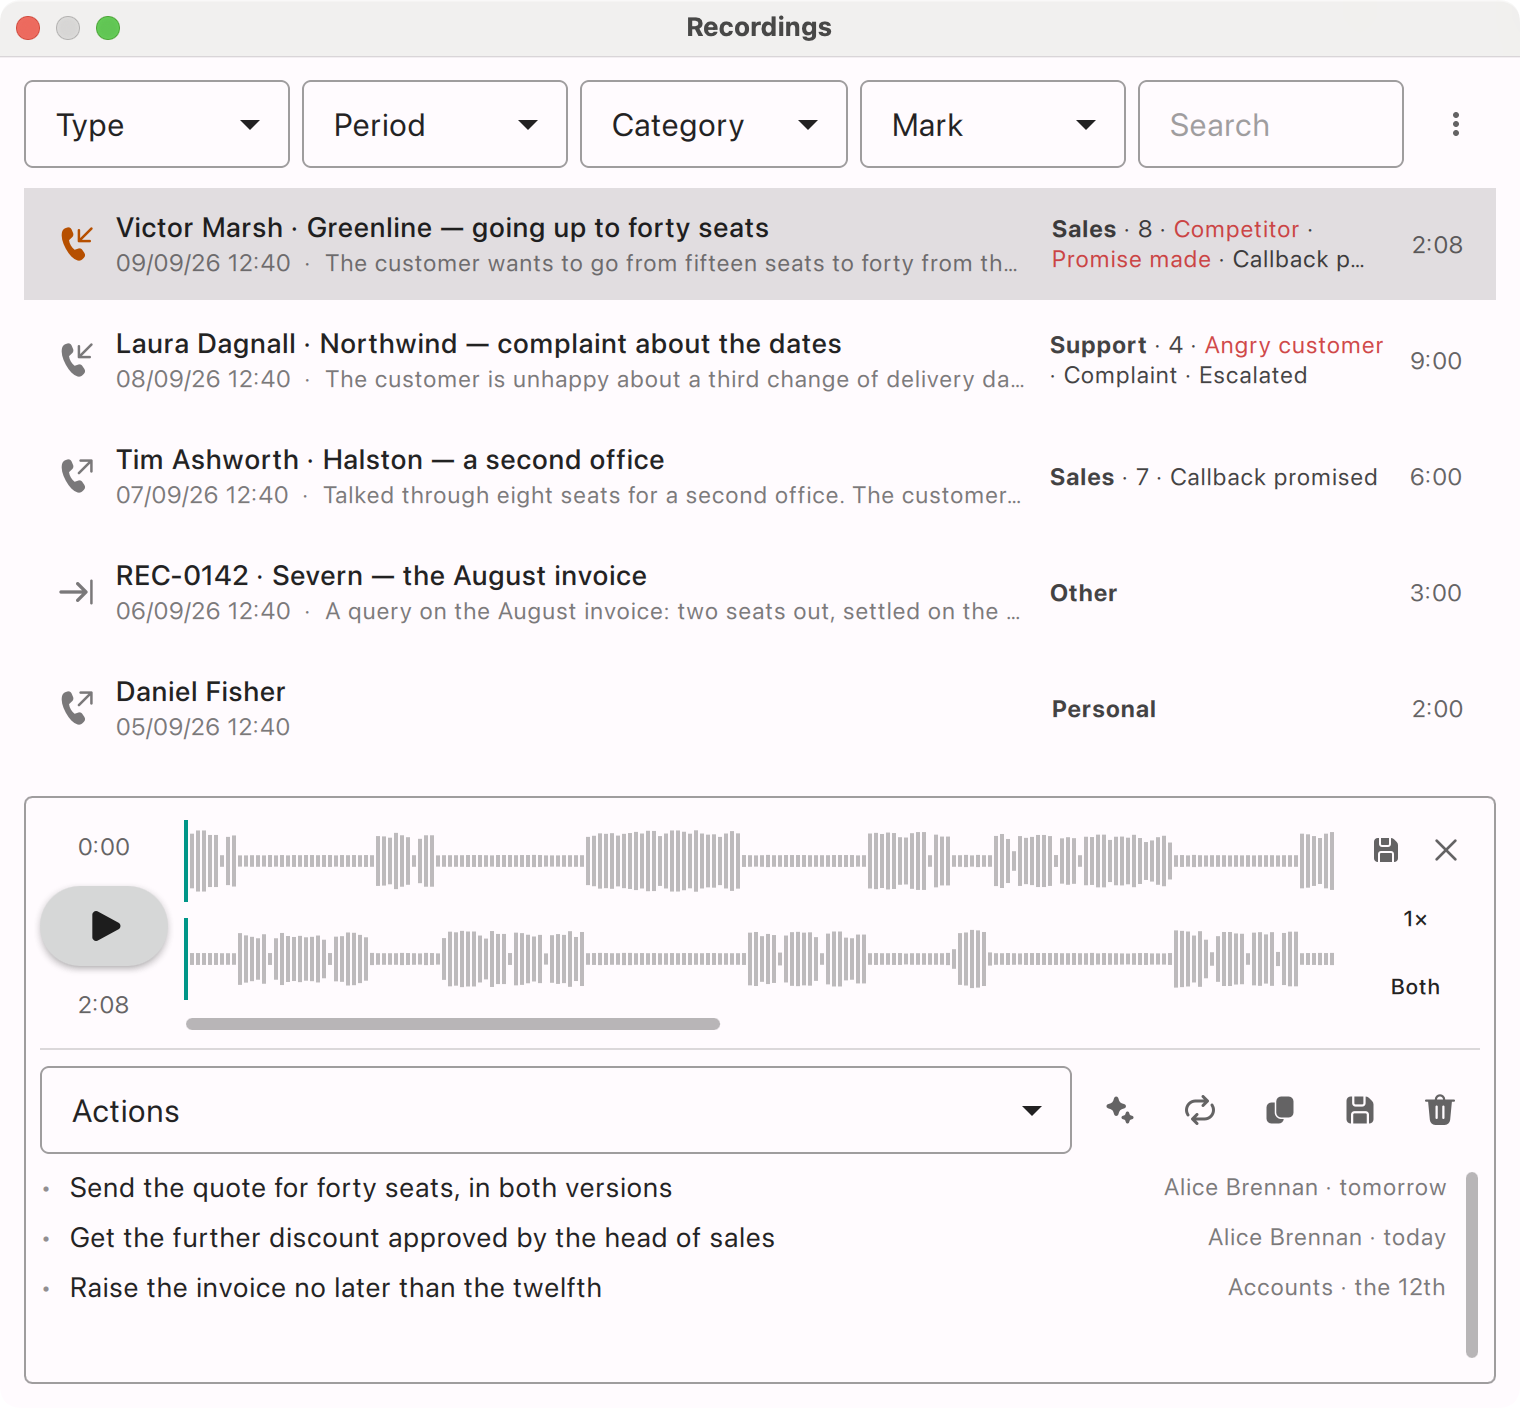Copy the actions list to clipboard

click(1280, 1110)
